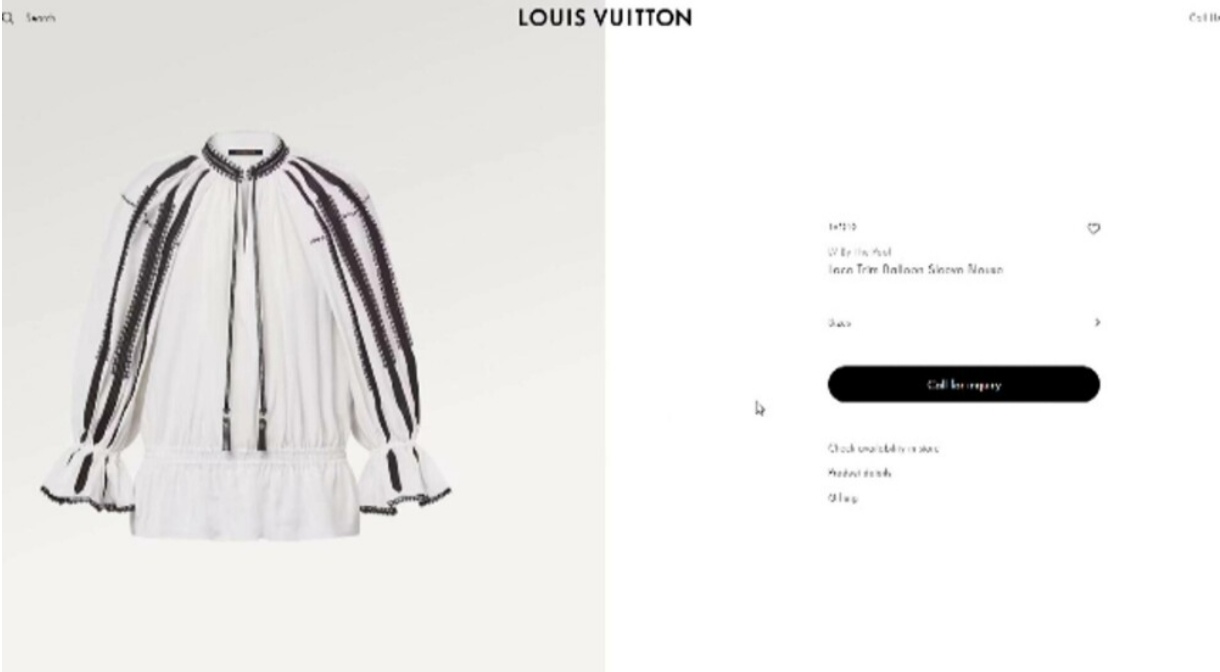The width and height of the screenshot is (1220, 672).
Task: Open the Gifting link
Action: click(x=842, y=498)
